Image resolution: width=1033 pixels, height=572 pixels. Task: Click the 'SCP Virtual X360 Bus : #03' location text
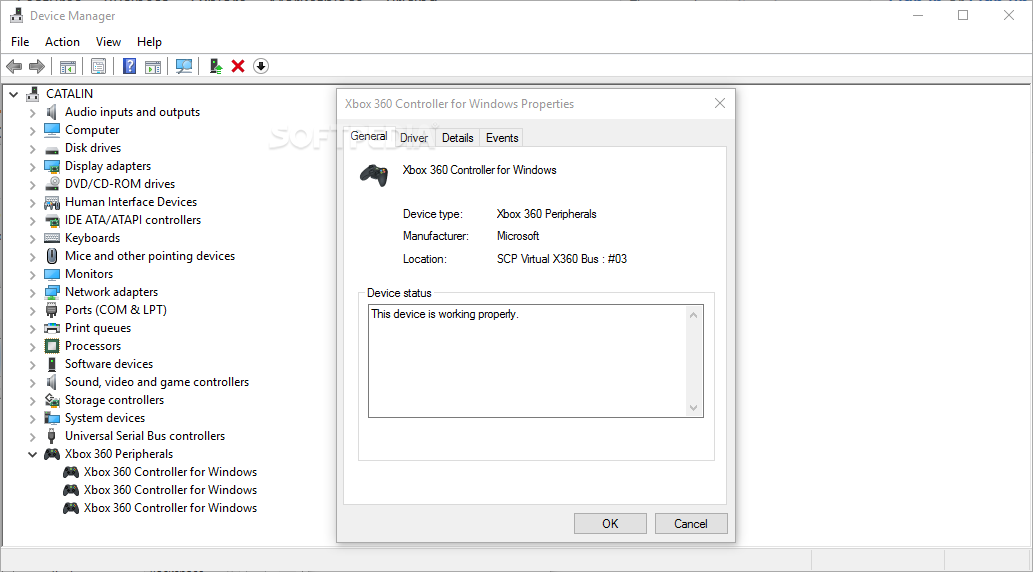tap(562, 259)
